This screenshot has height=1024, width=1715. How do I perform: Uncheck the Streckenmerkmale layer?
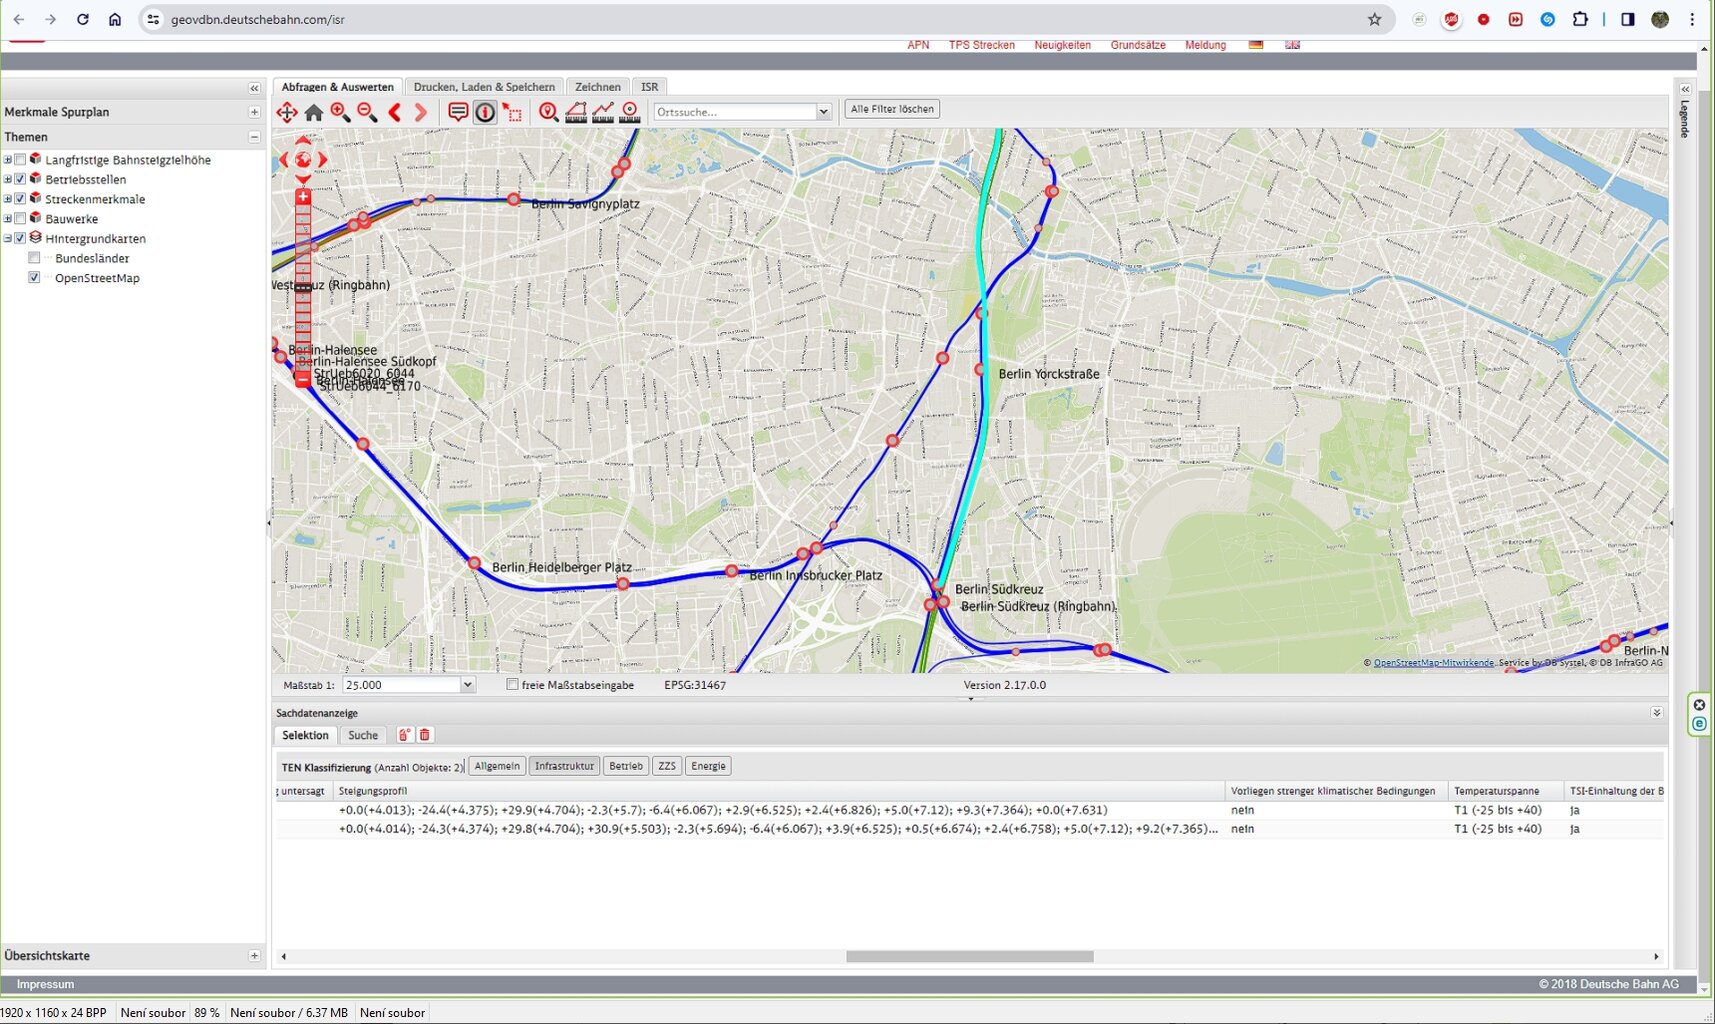(x=20, y=199)
